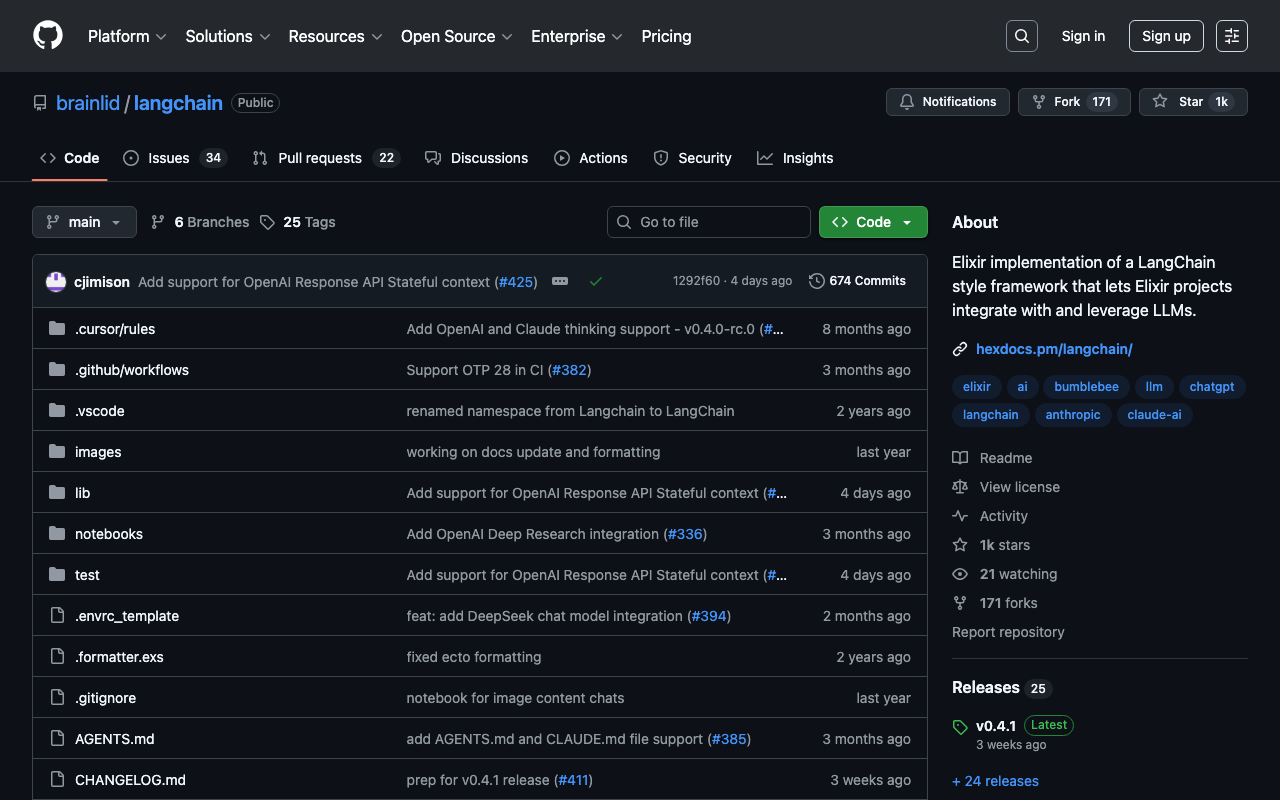Open the main branch dropdown

(x=84, y=222)
